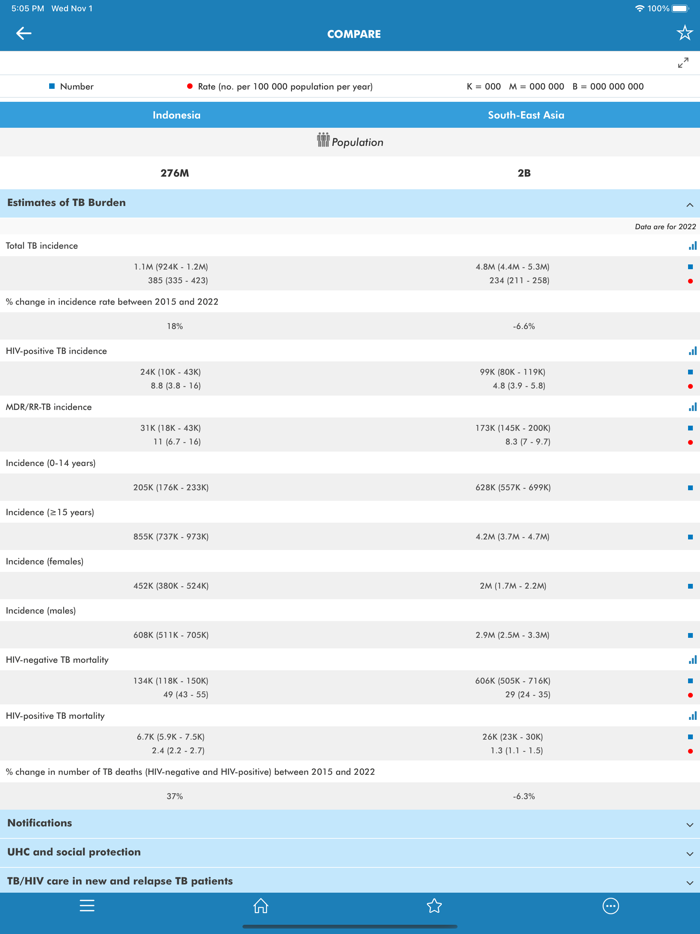Viewport: 700px width, 934px height.
Task: Tap '134K (118K - 150K)' value
Action: (171, 680)
